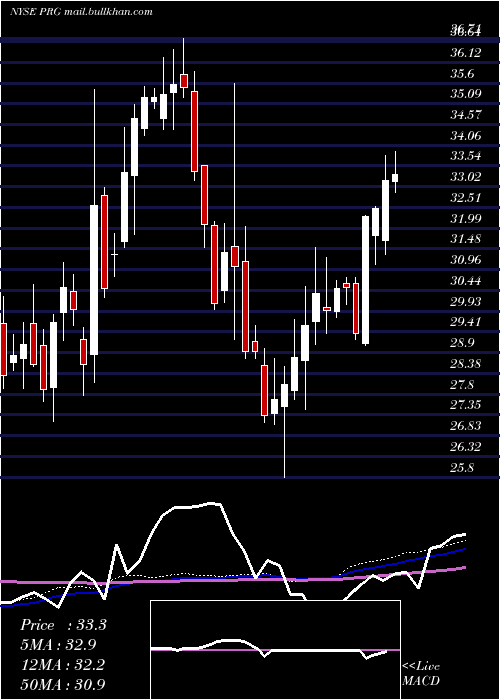500x700 pixels.
Task: Select the 27.8 price axis label
Action: point(462,384)
